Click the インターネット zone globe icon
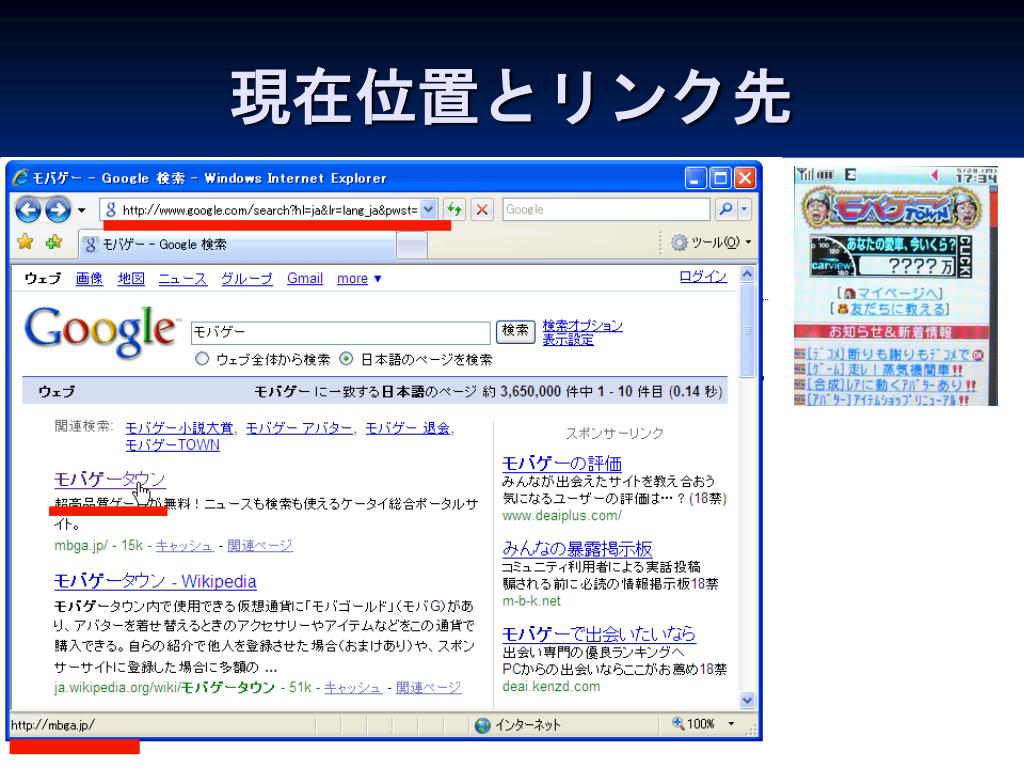This screenshot has width=1024, height=768. (483, 726)
